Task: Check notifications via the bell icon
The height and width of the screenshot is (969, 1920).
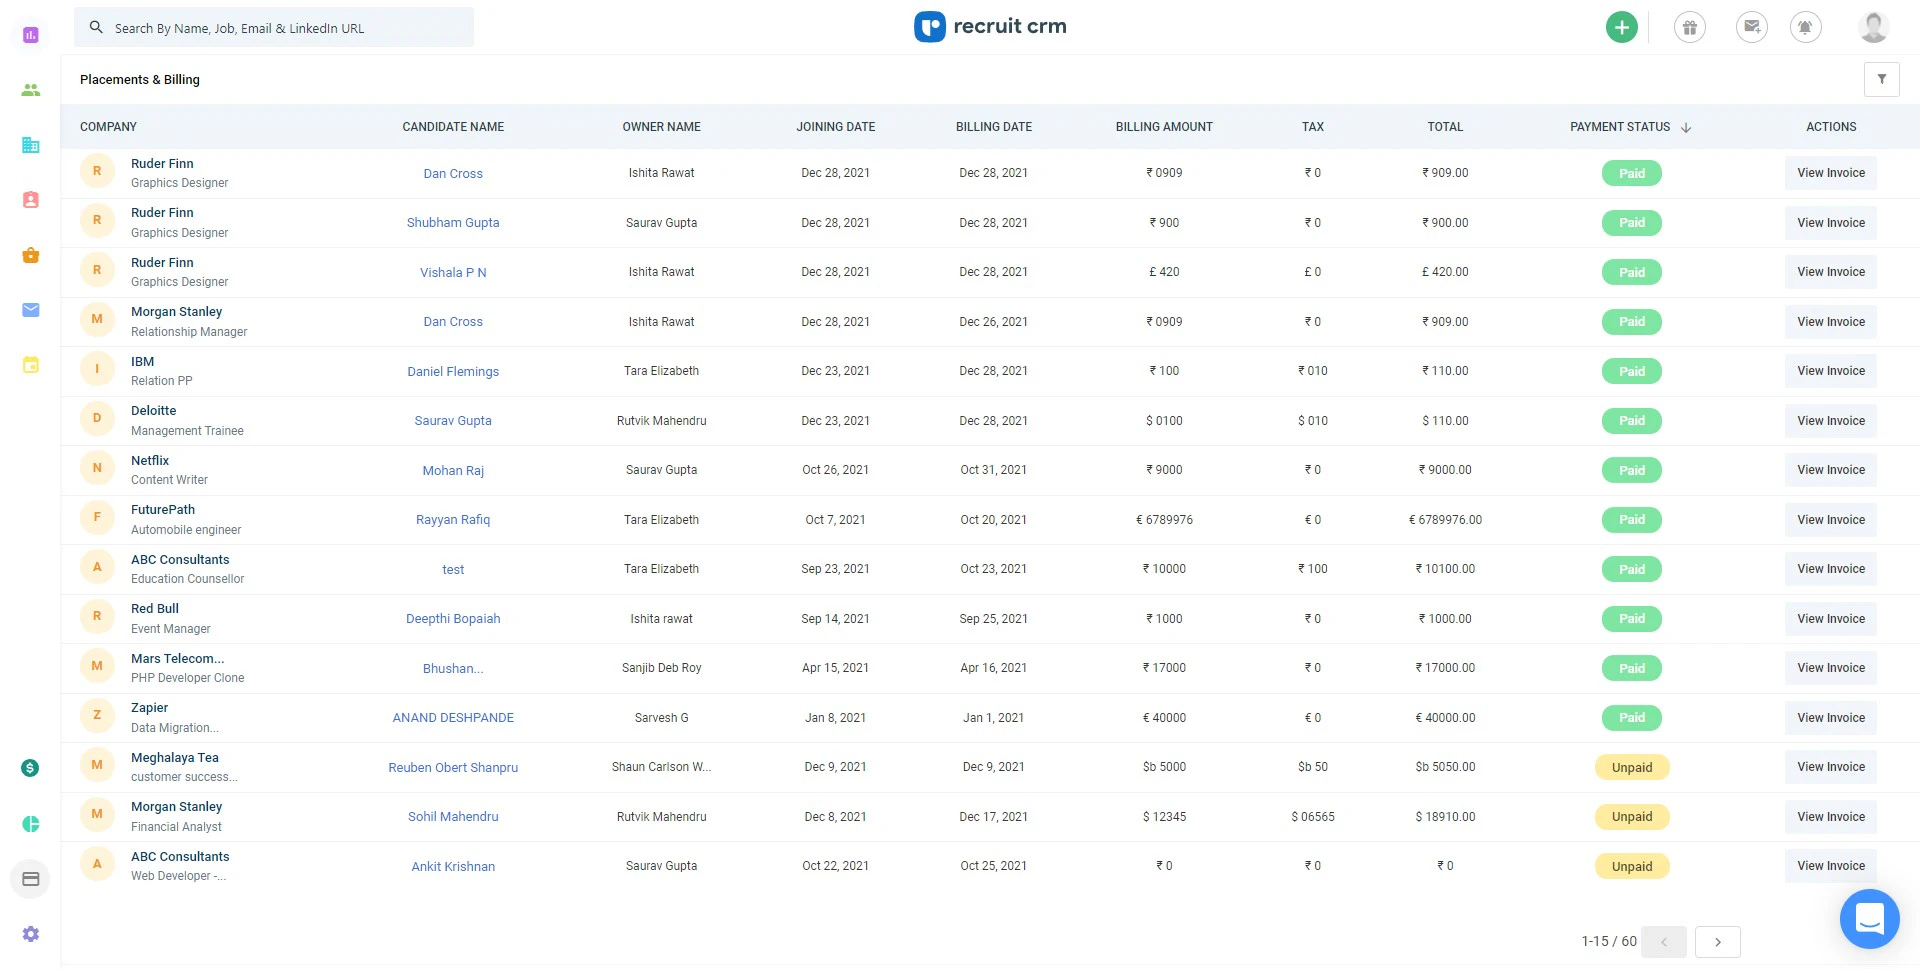Action: [x=1804, y=27]
